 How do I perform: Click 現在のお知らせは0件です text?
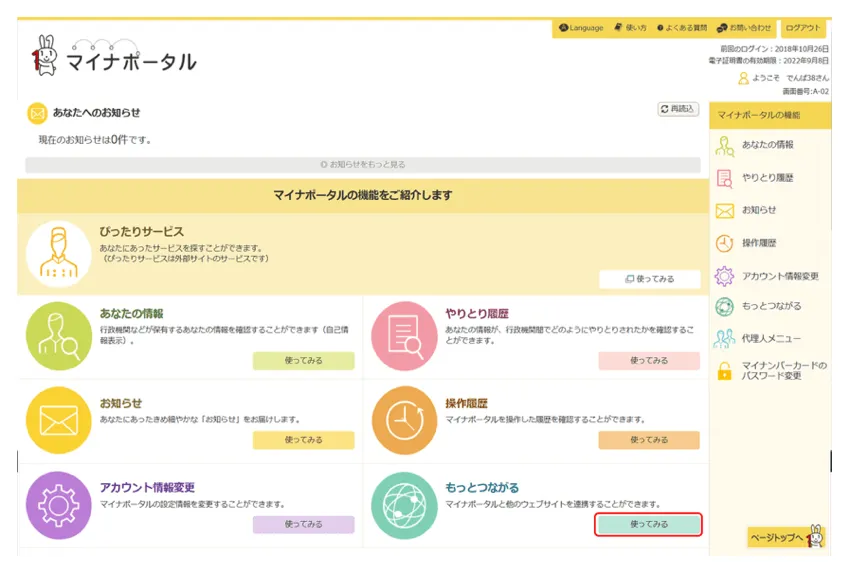click(94, 140)
